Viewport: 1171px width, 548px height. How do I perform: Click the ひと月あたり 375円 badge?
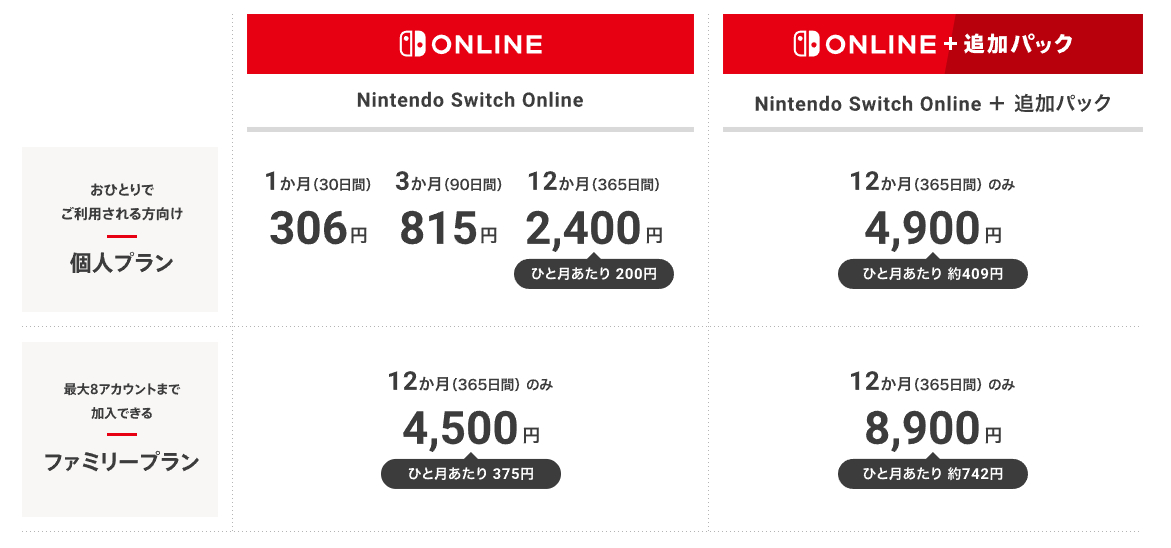[471, 474]
